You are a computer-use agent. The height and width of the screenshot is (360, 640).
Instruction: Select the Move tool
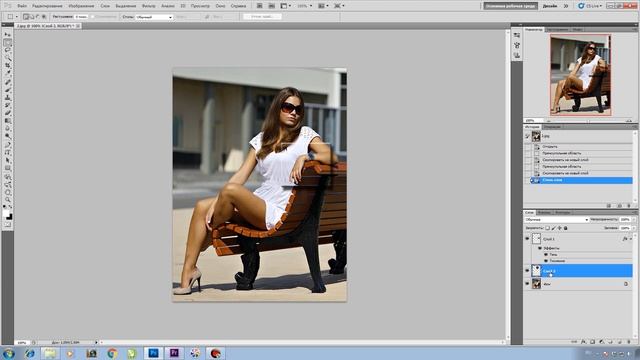click(x=8, y=35)
